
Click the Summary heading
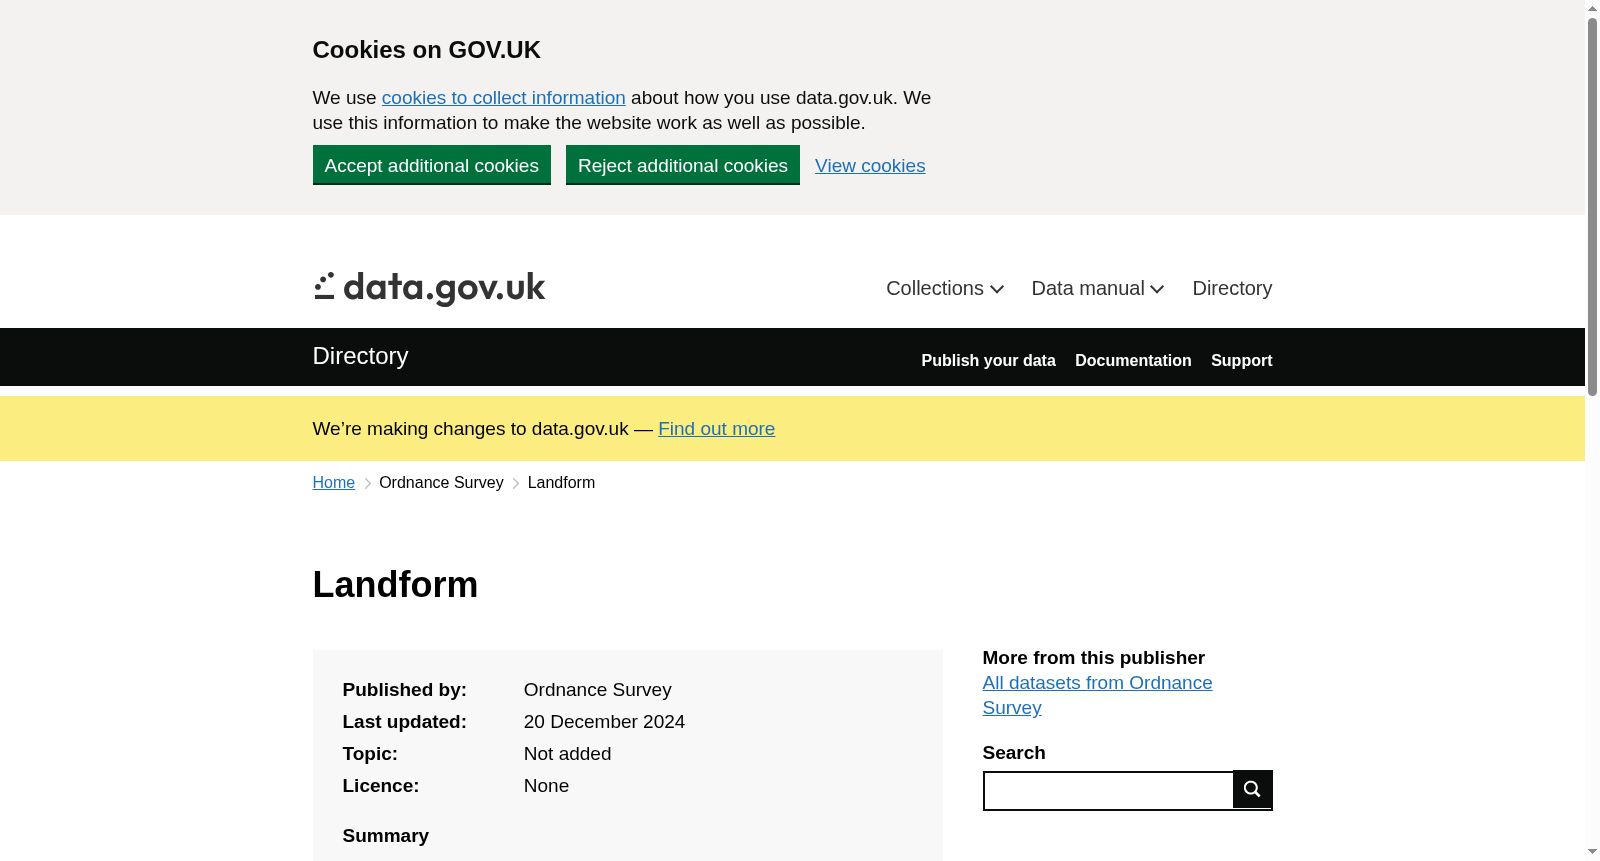(x=386, y=836)
